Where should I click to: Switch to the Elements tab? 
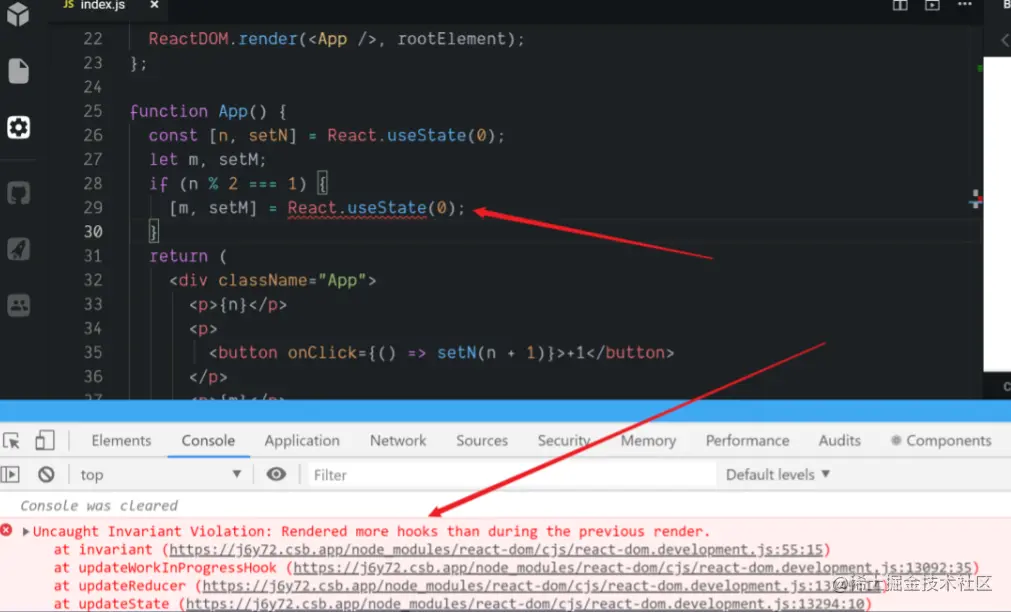pyautogui.click(x=121, y=440)
